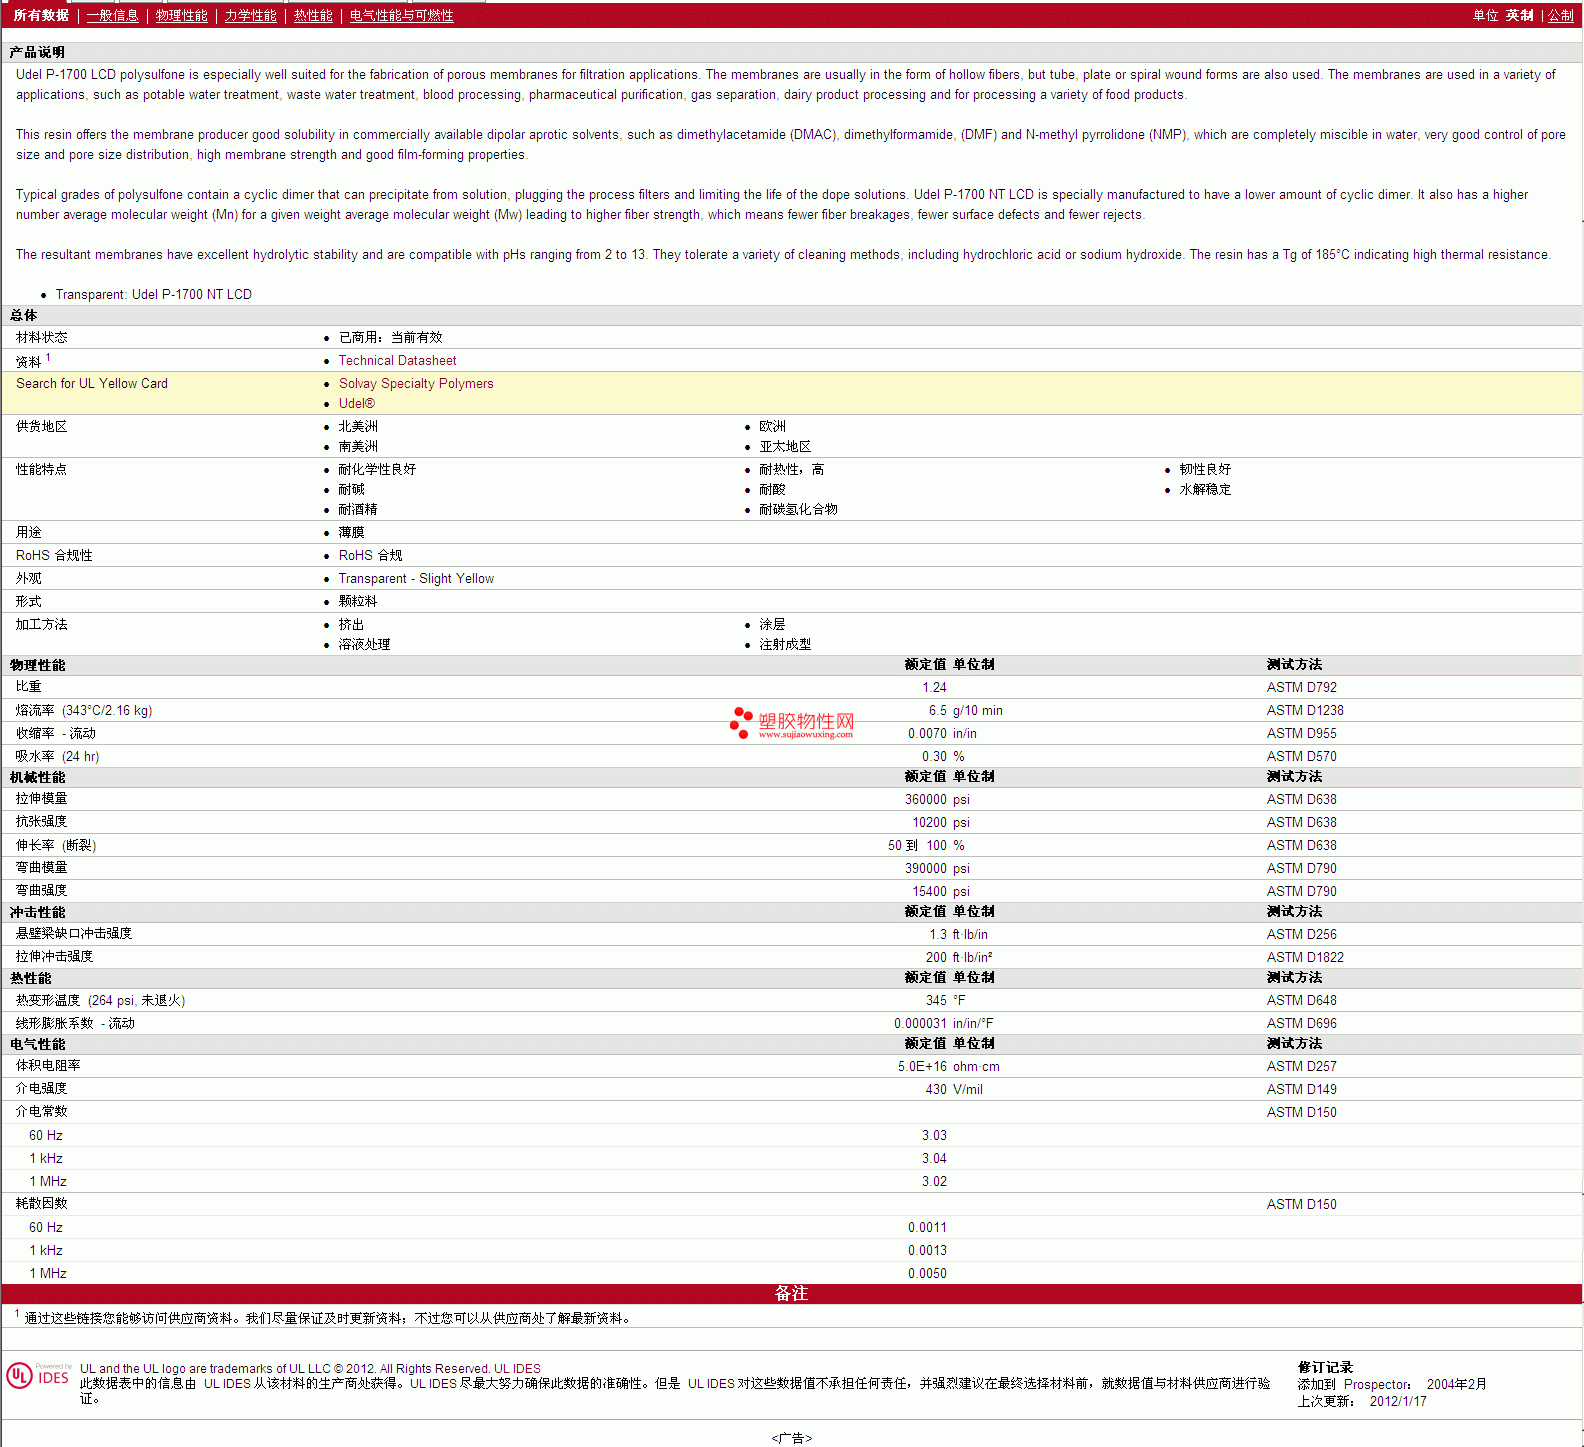Image resolution: width=1584 pixels, height=1447 pixels.
Task: Click the 物理性能 section header
Action: point(37,665)
